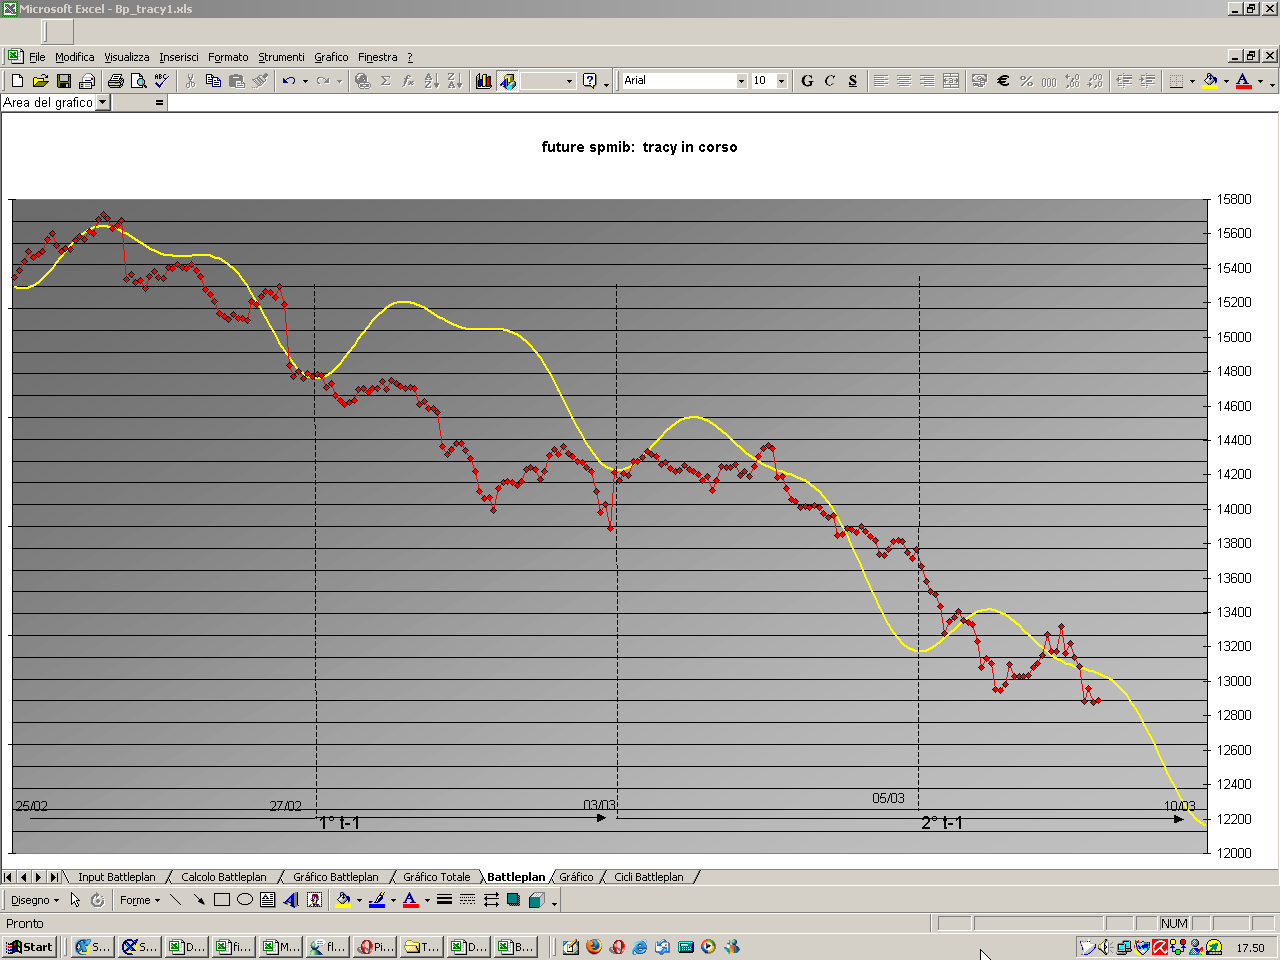The height and width of the screenshot is (960, 1280).
Task: Switch to the Input Battleplan sheet tab
Action: [117, 877]
